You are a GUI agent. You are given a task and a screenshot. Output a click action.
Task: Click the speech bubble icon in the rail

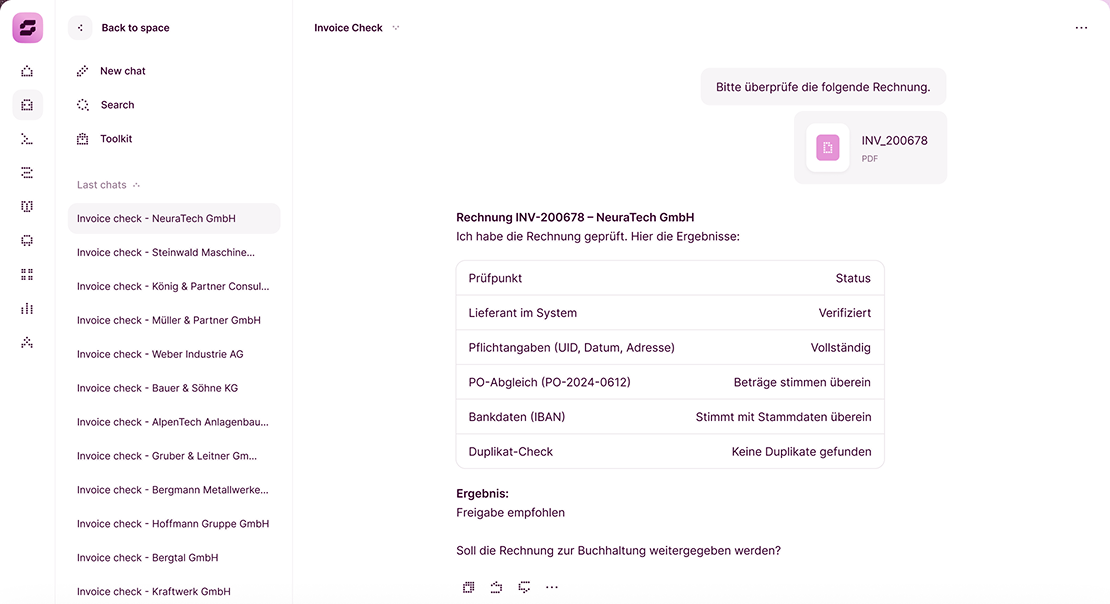point(27,241)
